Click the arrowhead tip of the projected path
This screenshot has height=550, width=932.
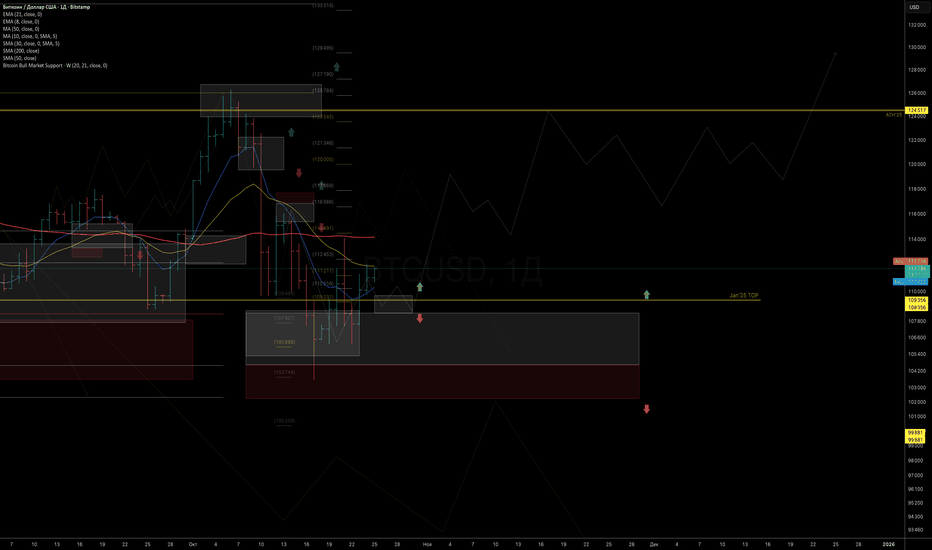coord(835,53)
